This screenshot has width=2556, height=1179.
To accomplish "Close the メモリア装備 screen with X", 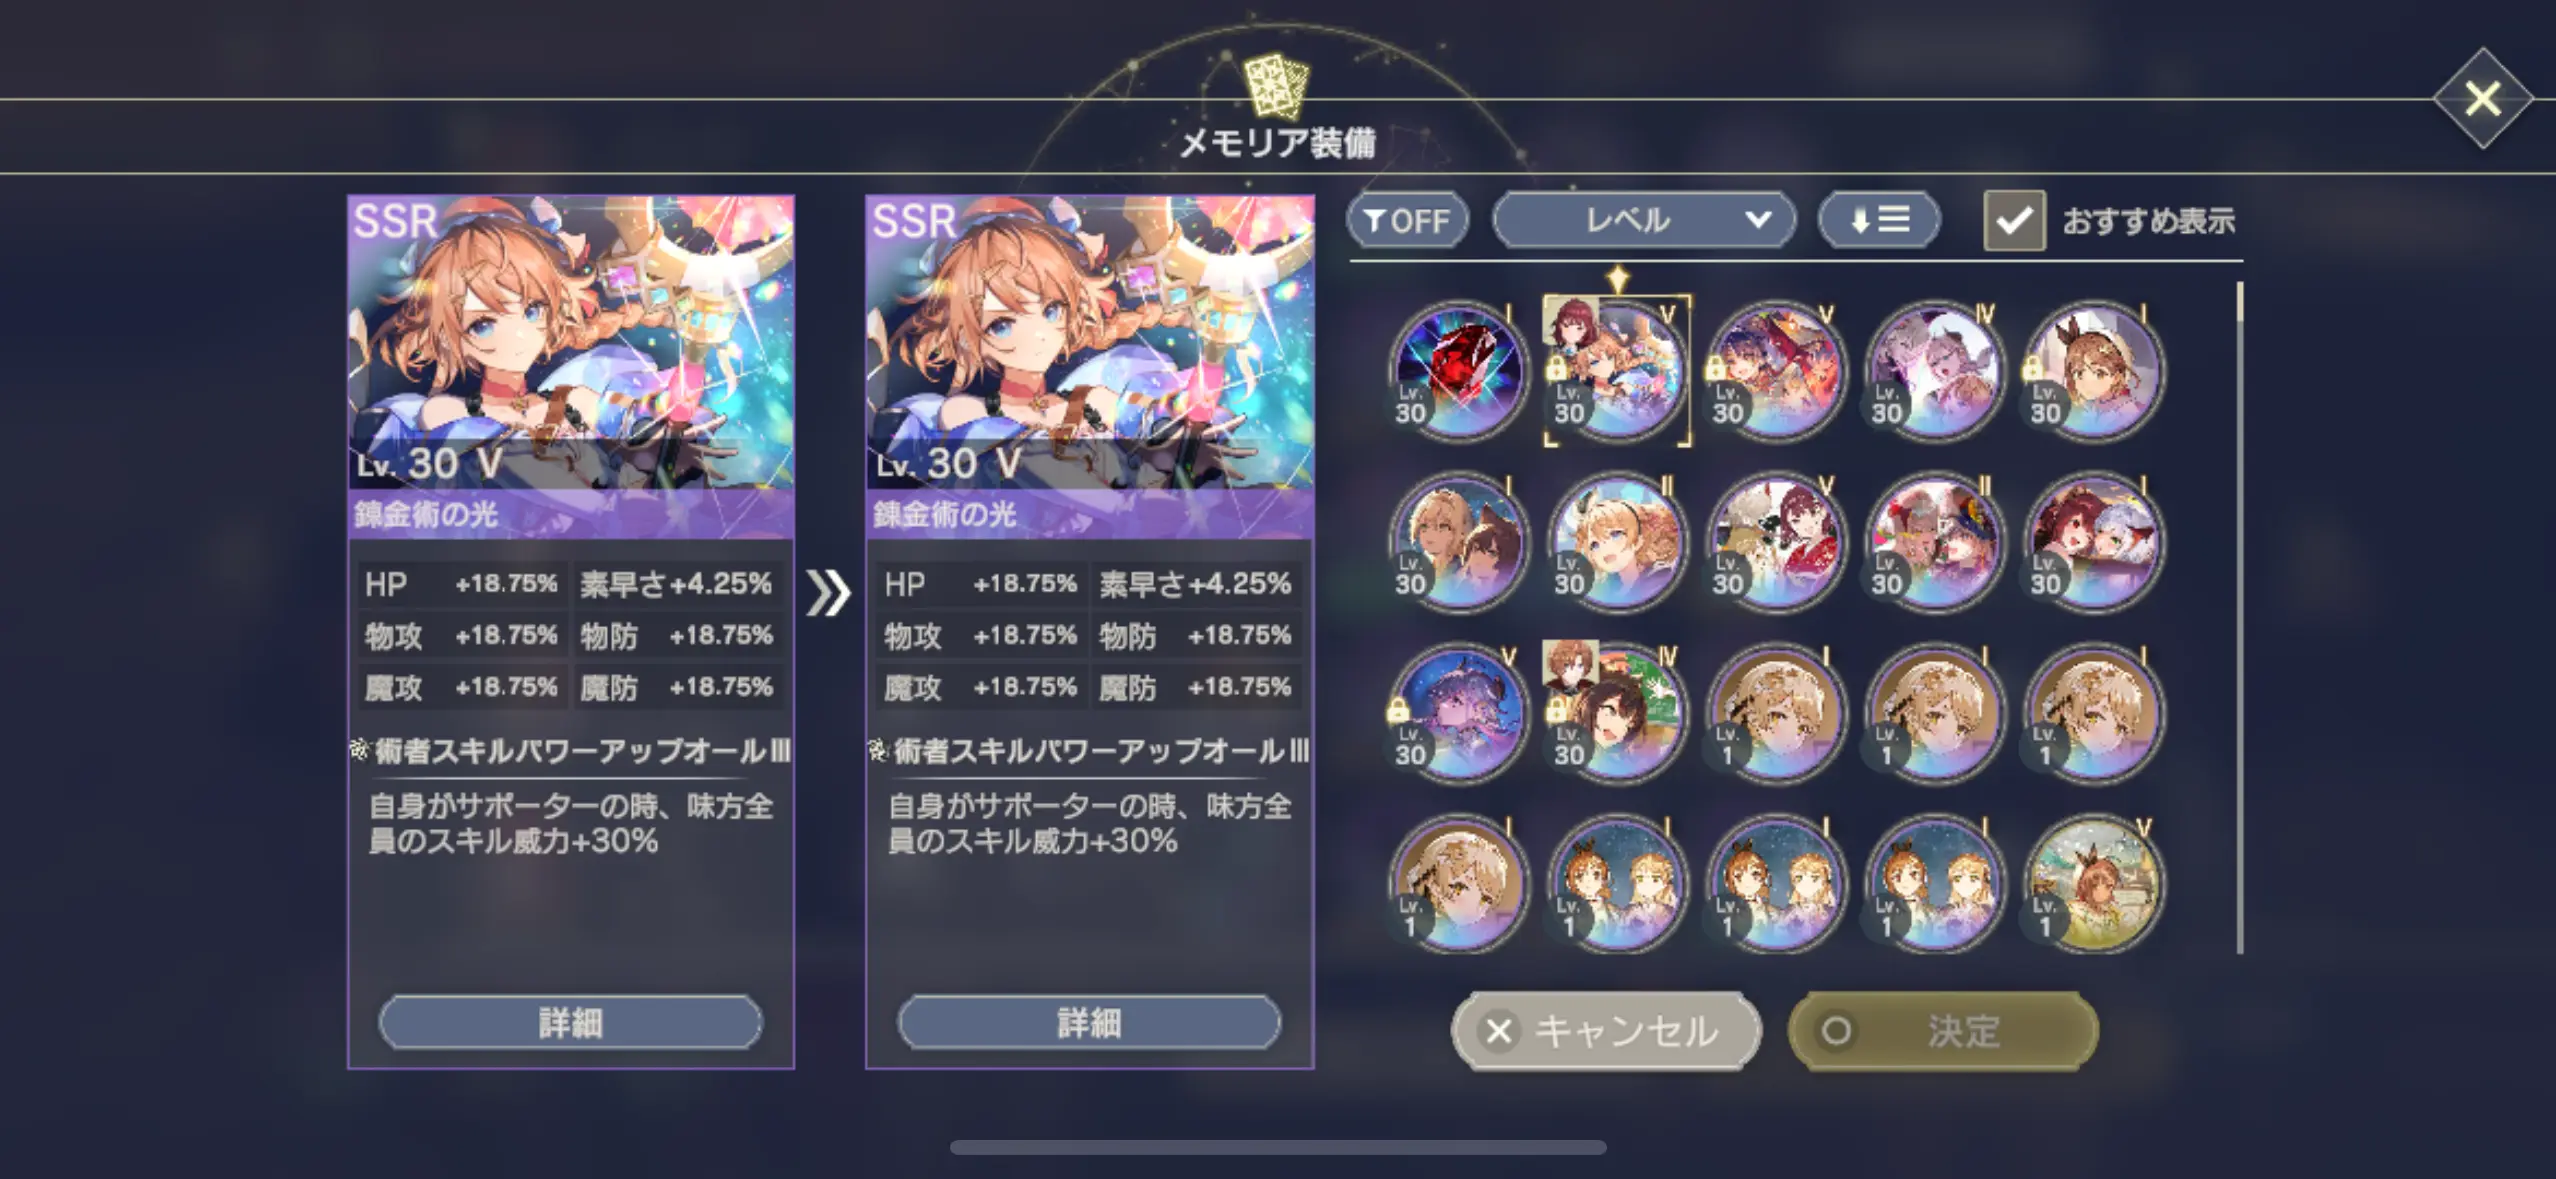I will point(2483,99).
